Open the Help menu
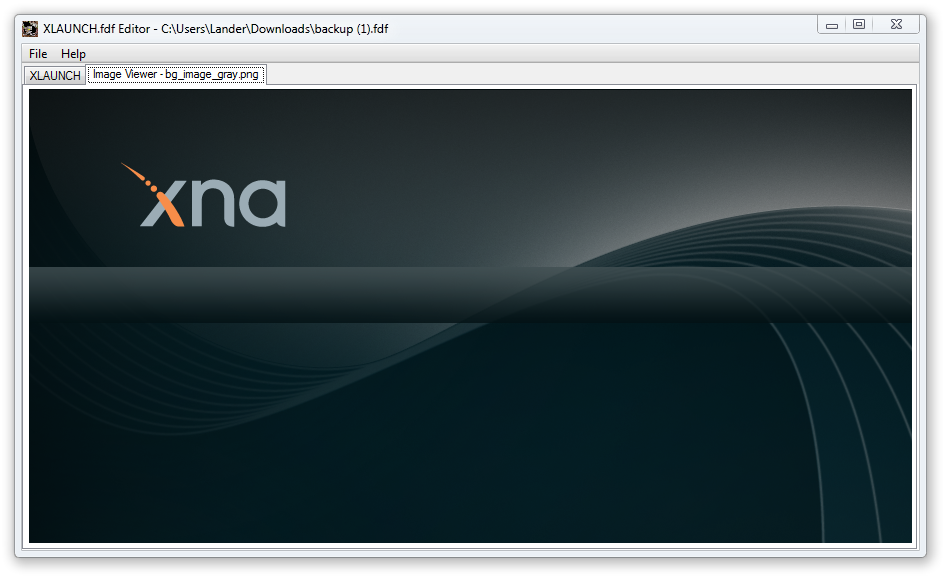This screenshot has height=576, width=945. click(74, 54)
